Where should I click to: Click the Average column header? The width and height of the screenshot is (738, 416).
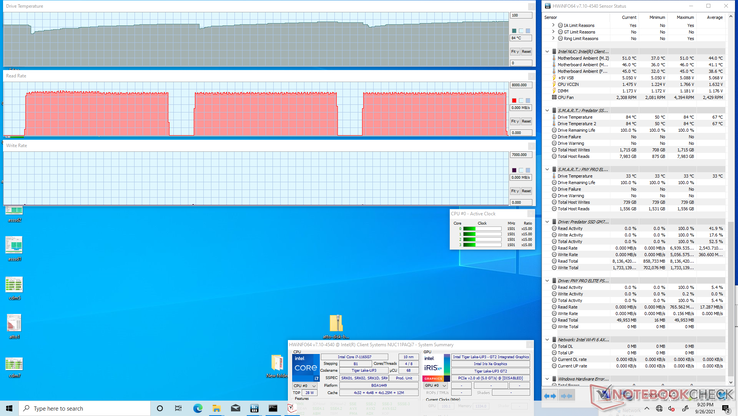714,17
